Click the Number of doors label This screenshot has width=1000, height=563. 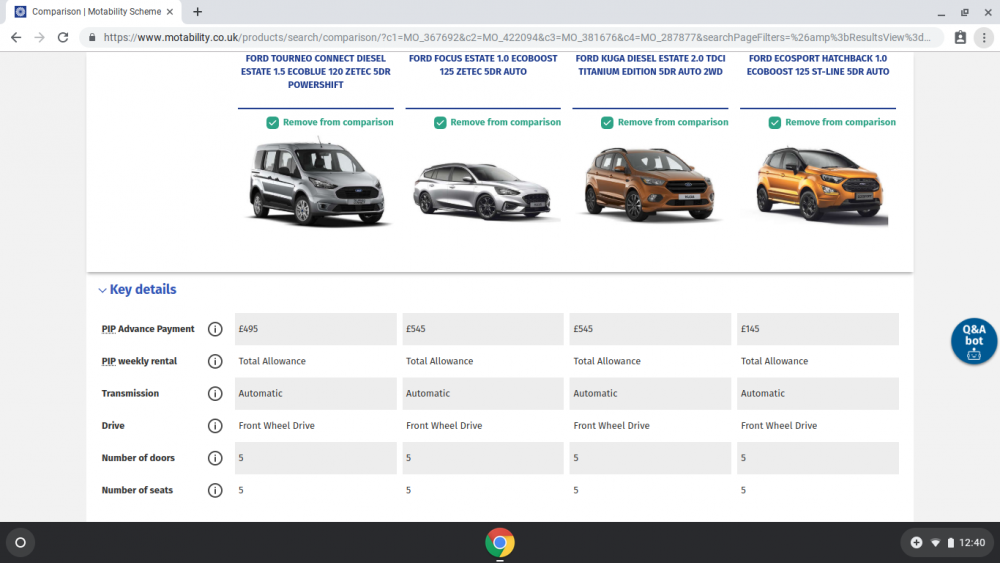point(138,458)
